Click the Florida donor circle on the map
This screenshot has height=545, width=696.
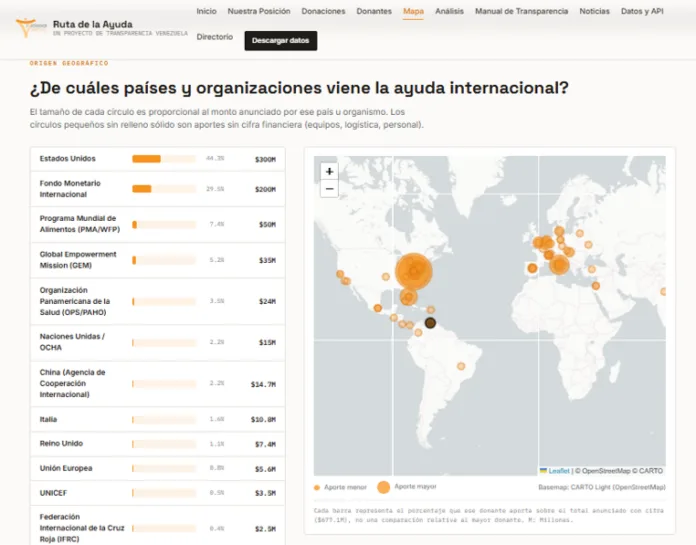click(408, 297)
